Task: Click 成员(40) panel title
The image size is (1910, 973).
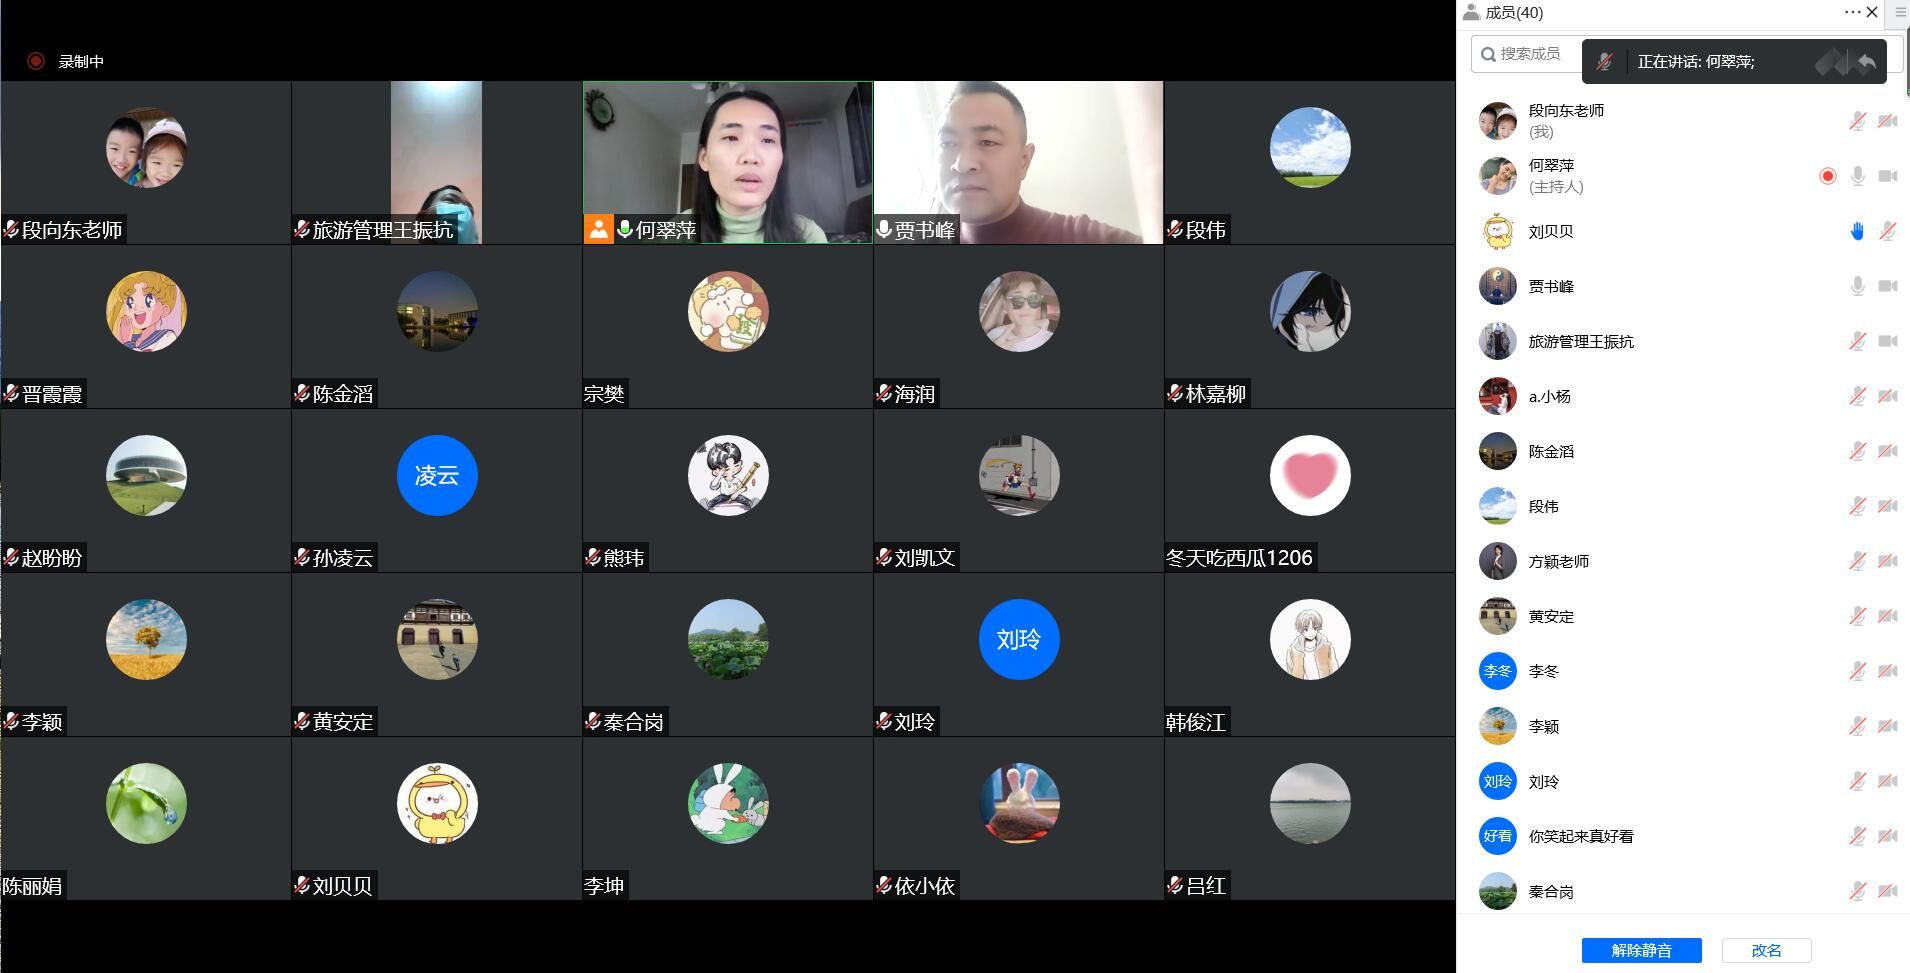Action: [1513, 12]
